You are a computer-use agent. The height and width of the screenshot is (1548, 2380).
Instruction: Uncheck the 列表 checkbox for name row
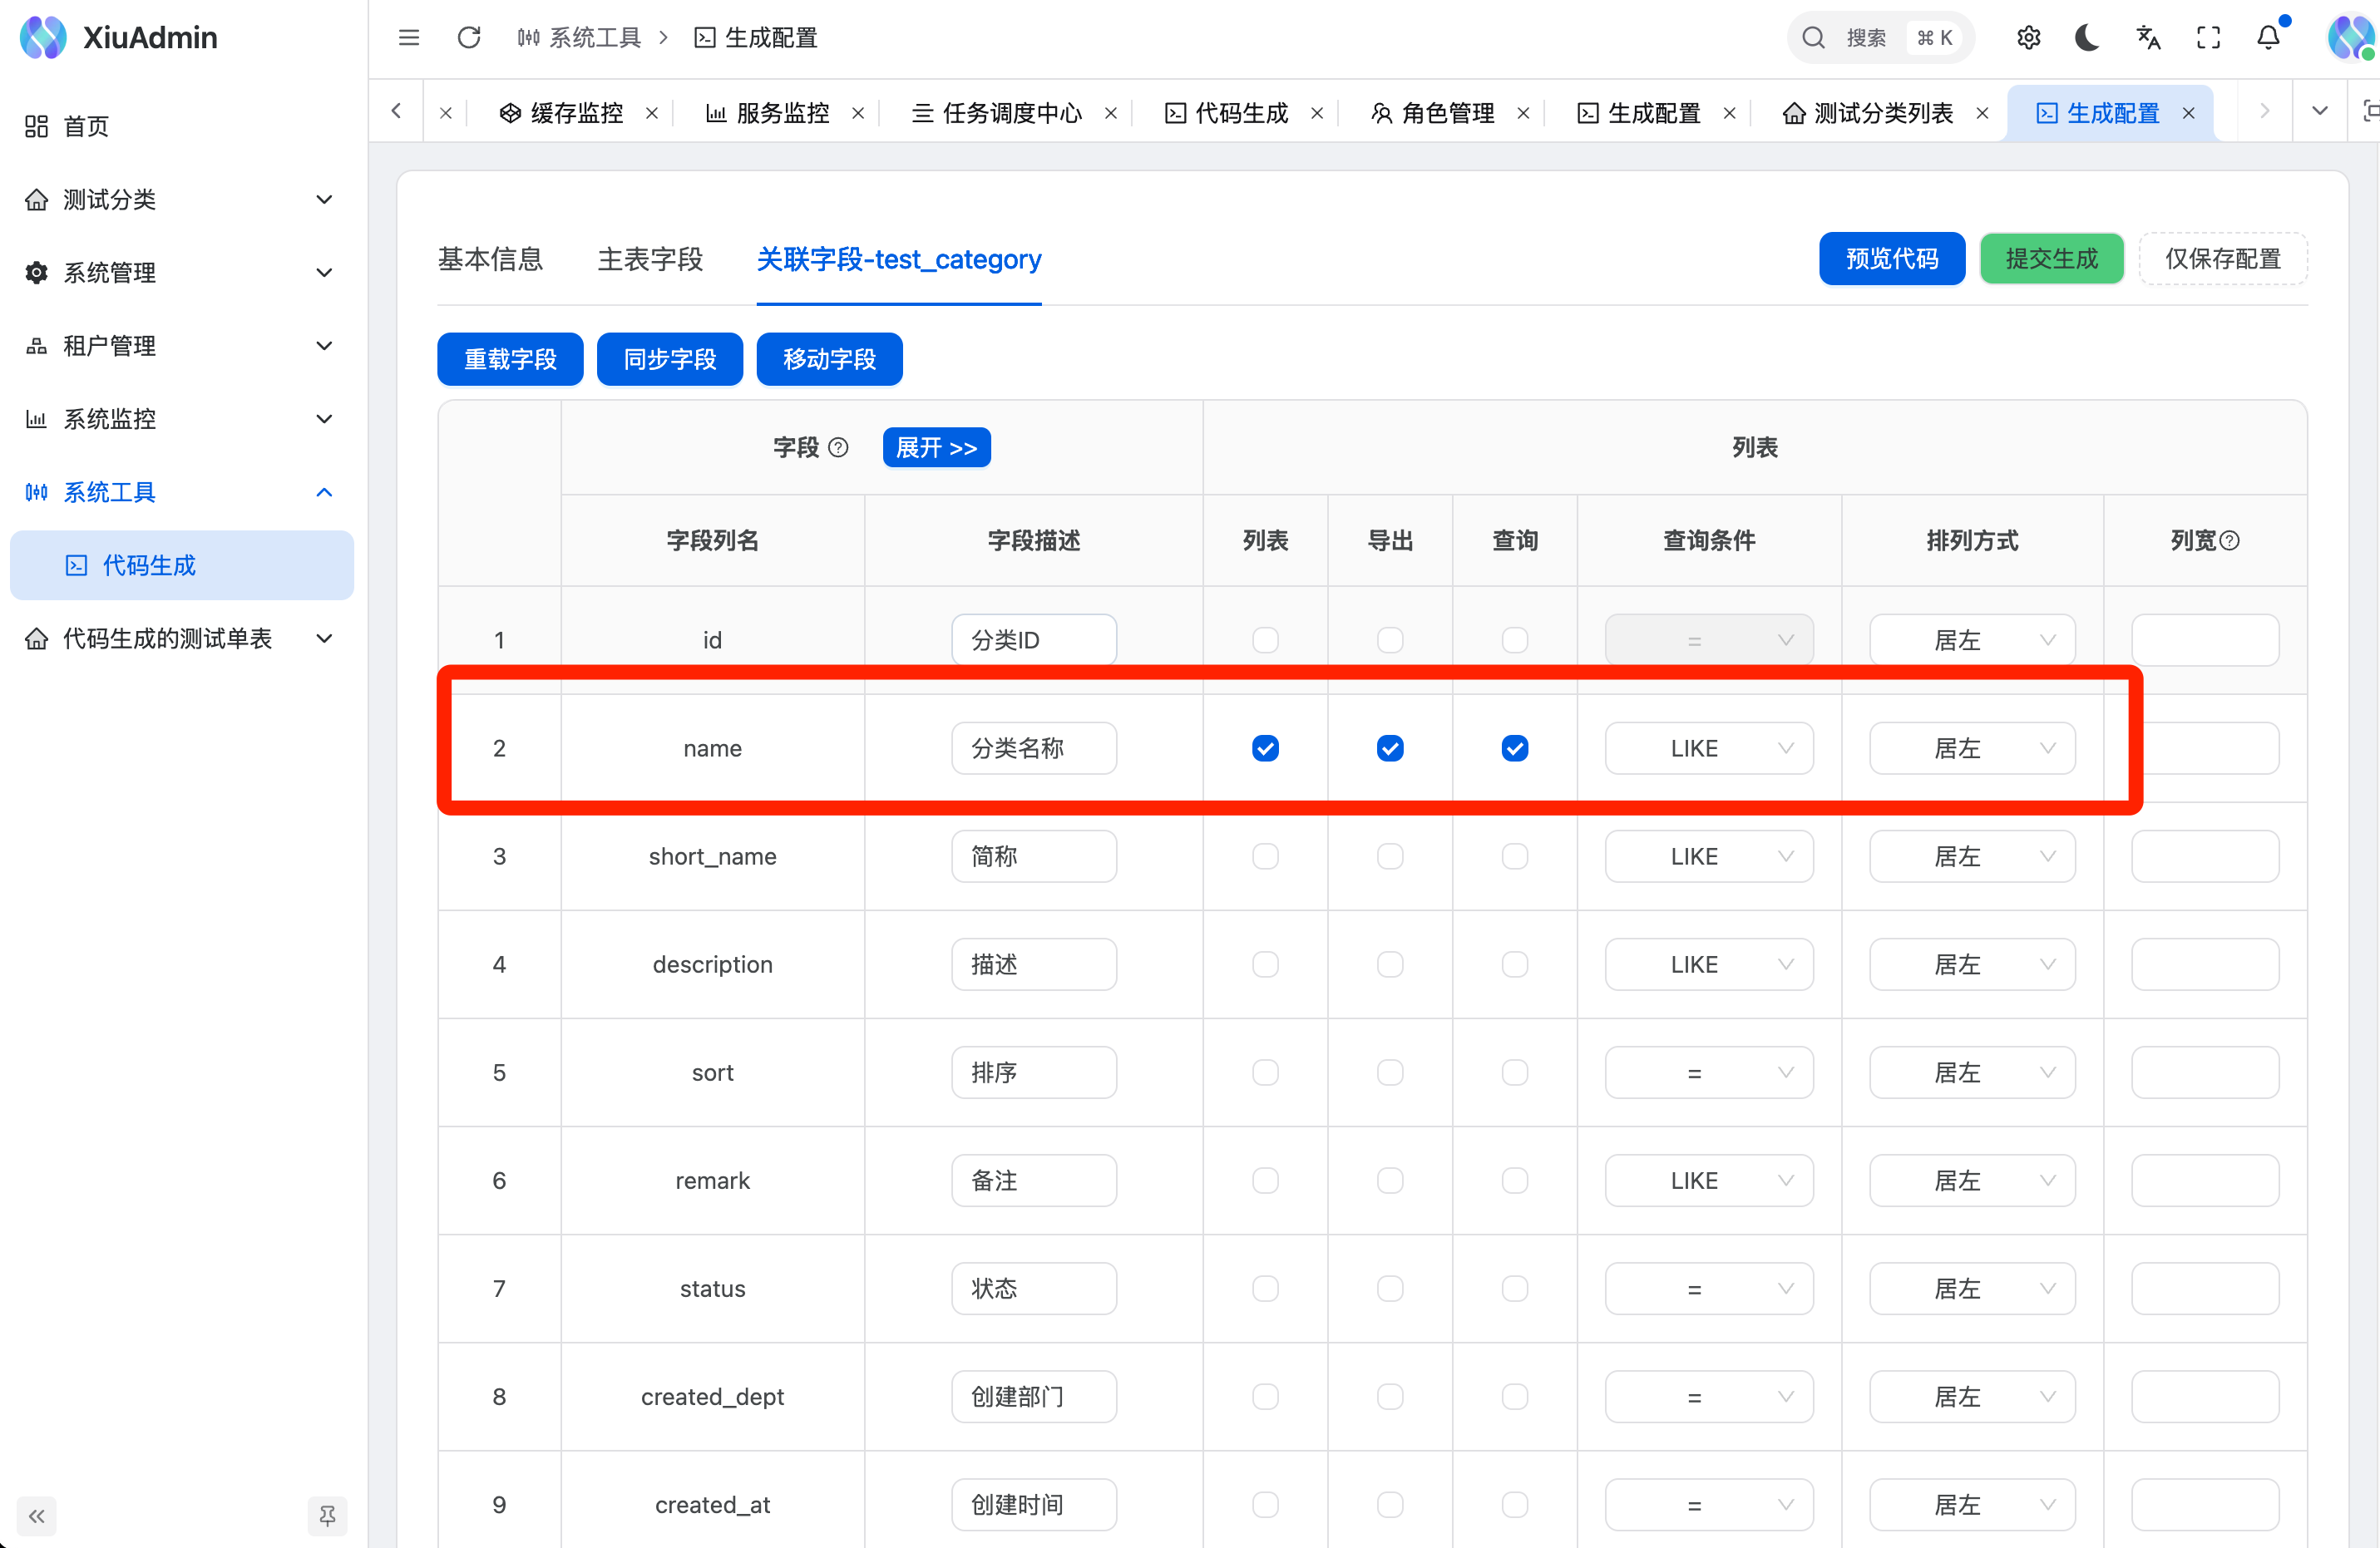[x=1265, y=748]
